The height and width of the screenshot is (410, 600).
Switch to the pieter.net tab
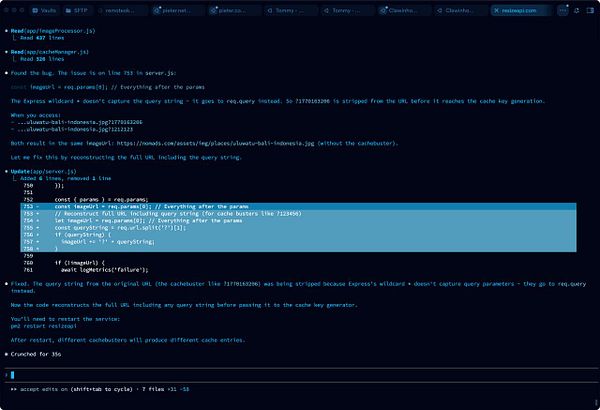pos(176,10)
